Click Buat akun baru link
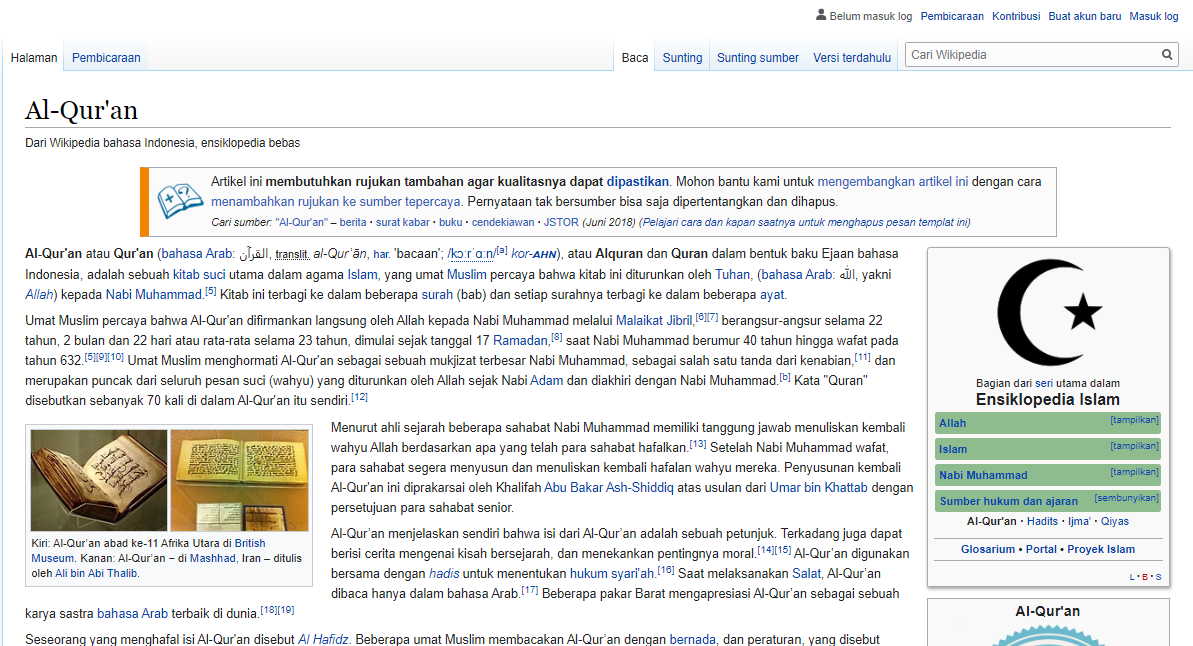1193x646 pixels. (x=1084, y=16)
